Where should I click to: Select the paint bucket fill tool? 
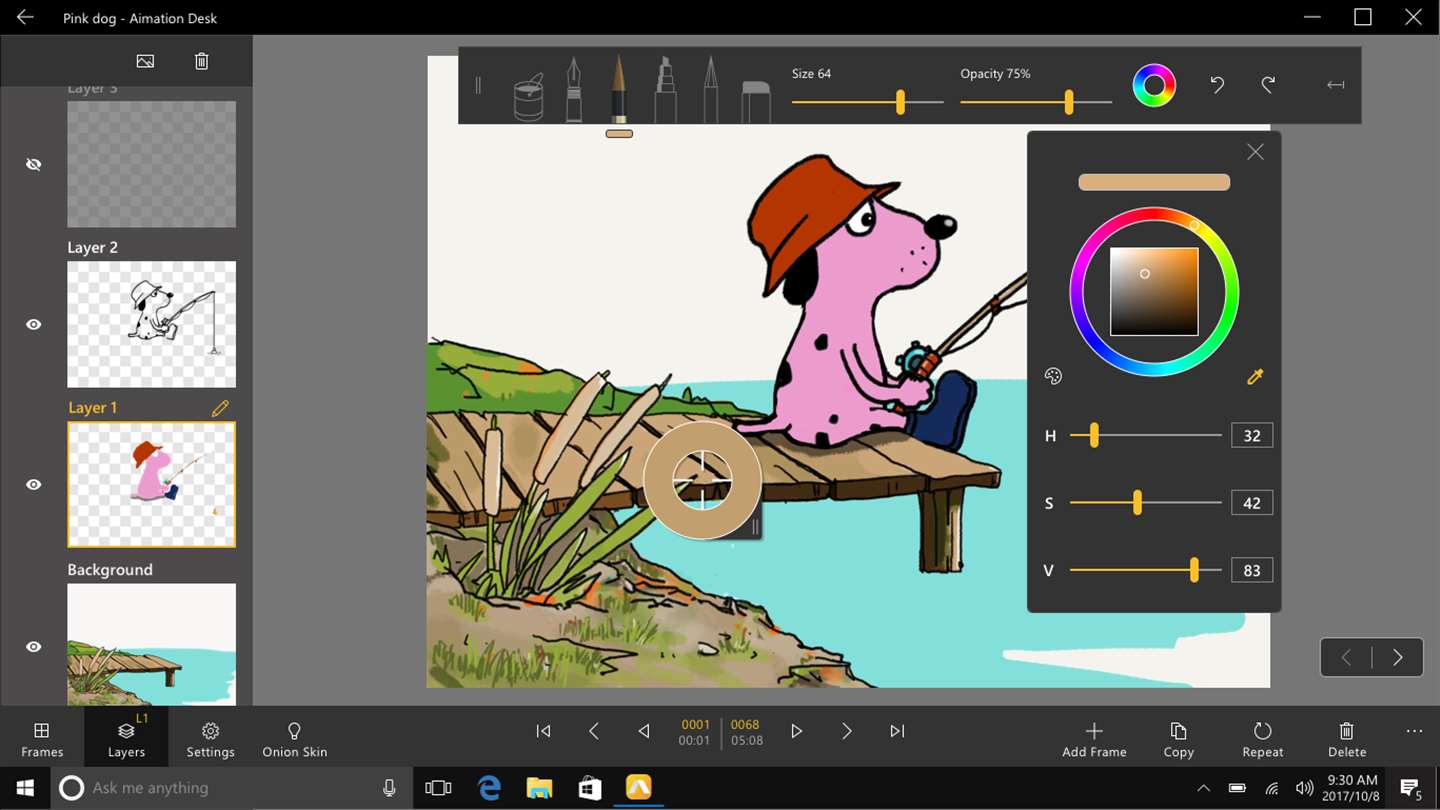pos(528,97)
